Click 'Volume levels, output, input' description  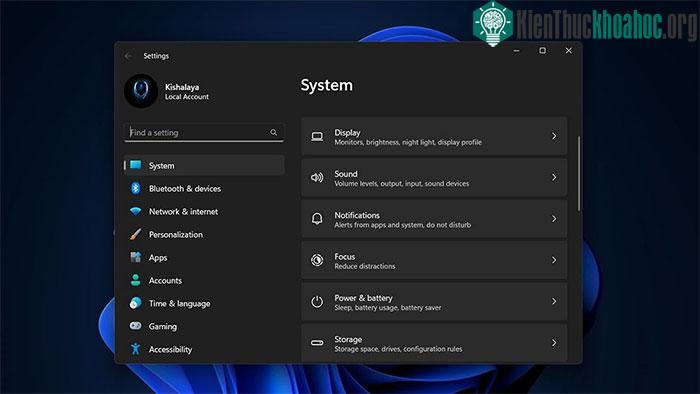coord(402,184)
